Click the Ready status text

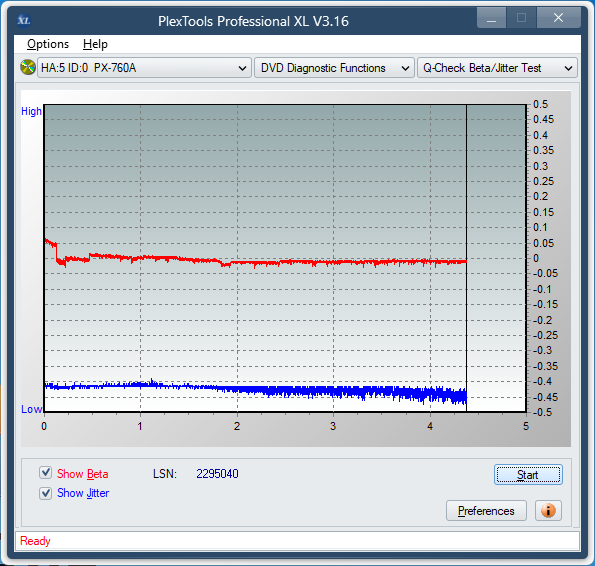[x=35, y=541]
